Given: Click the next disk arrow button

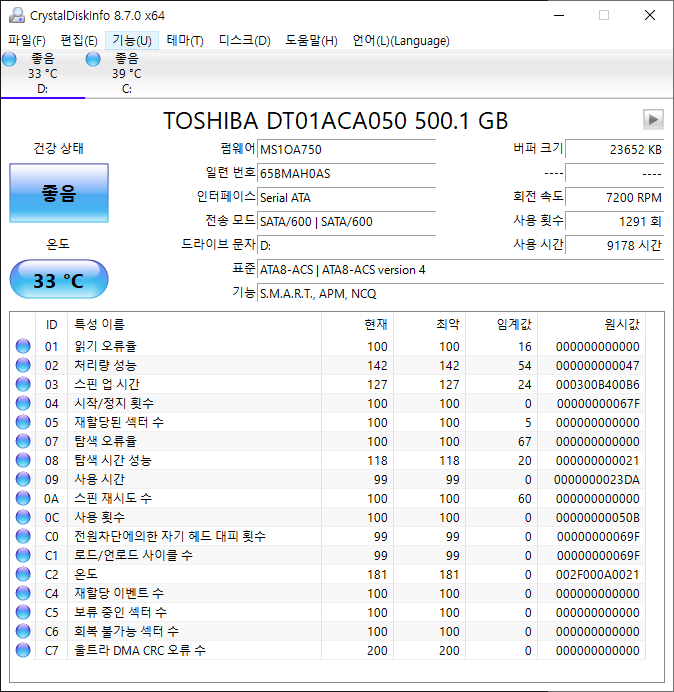Looking at the screenshot, I should (653, 120).
